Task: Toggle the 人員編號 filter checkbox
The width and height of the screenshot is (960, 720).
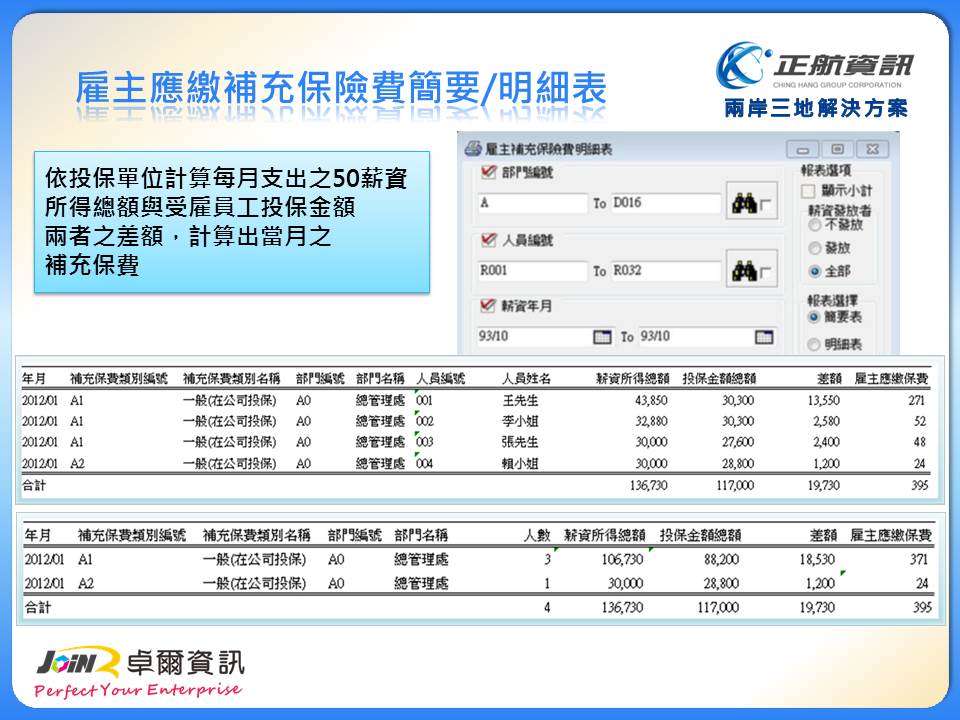Action: tap(488, 240)
